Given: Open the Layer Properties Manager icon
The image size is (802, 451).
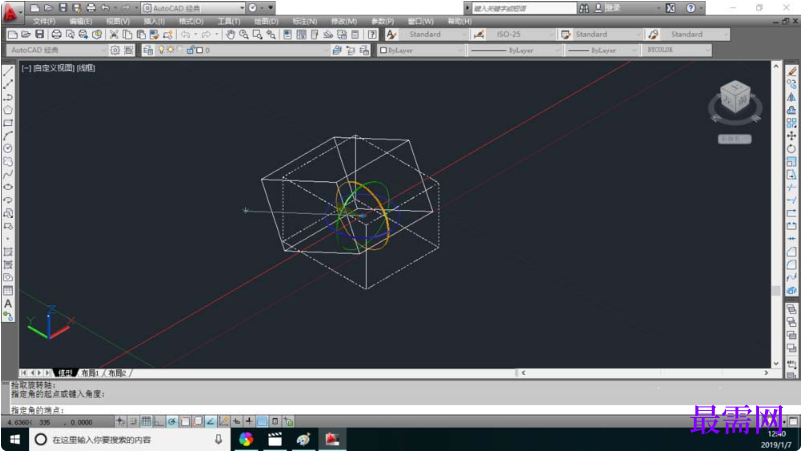Looking at the screenshot, I should pos(148,50).
